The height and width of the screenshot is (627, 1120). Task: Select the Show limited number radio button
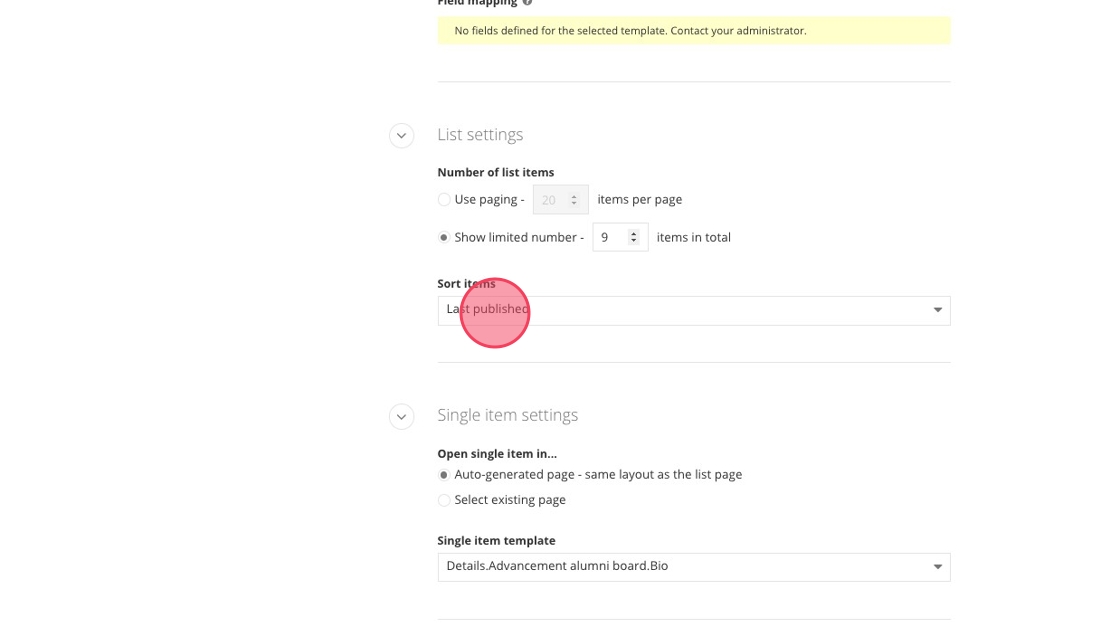click(444, 238)
